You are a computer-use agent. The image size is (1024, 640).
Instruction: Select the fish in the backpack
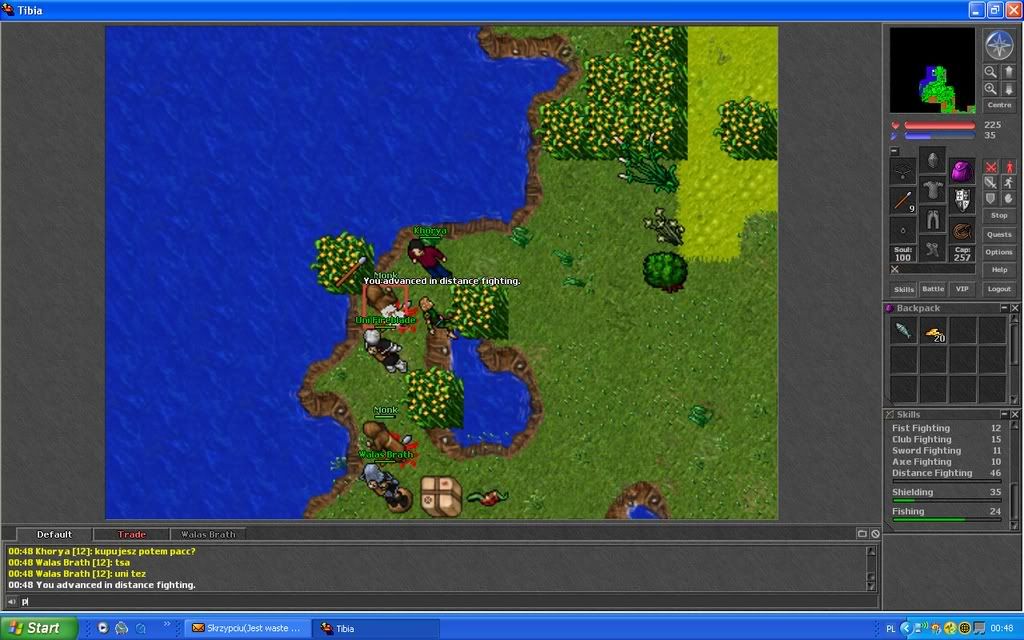click(904, 330)
